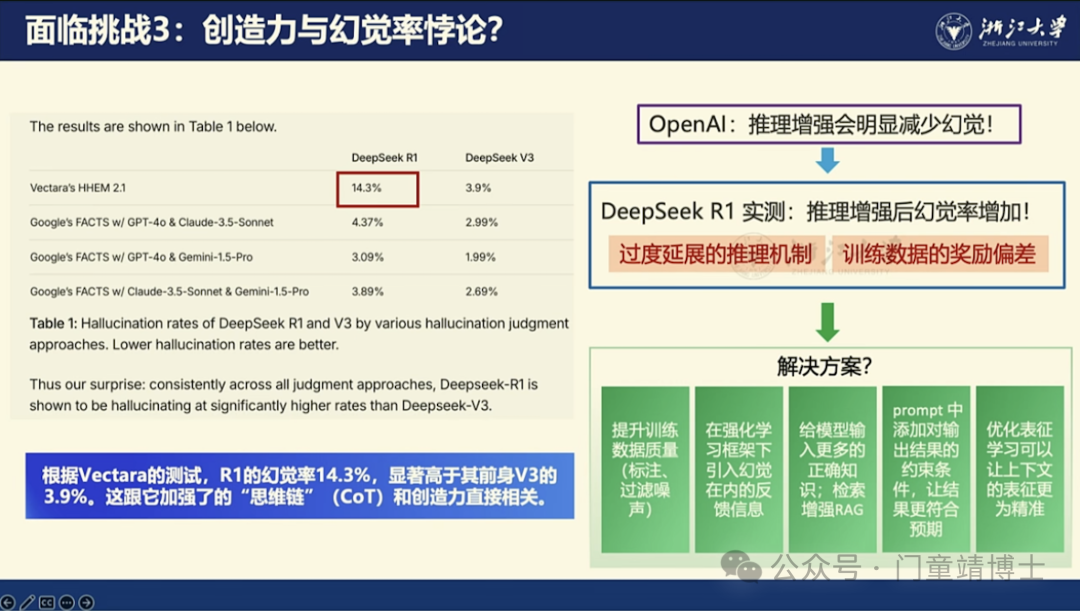Advance to the next slide arrow
The width and height of the screenshot is (1080, 611).
pyautogui.click(x=86, y=603)
